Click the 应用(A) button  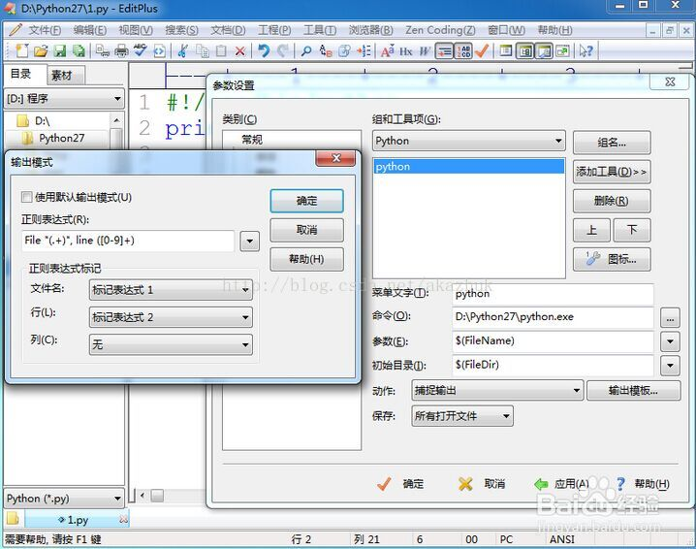562,484
